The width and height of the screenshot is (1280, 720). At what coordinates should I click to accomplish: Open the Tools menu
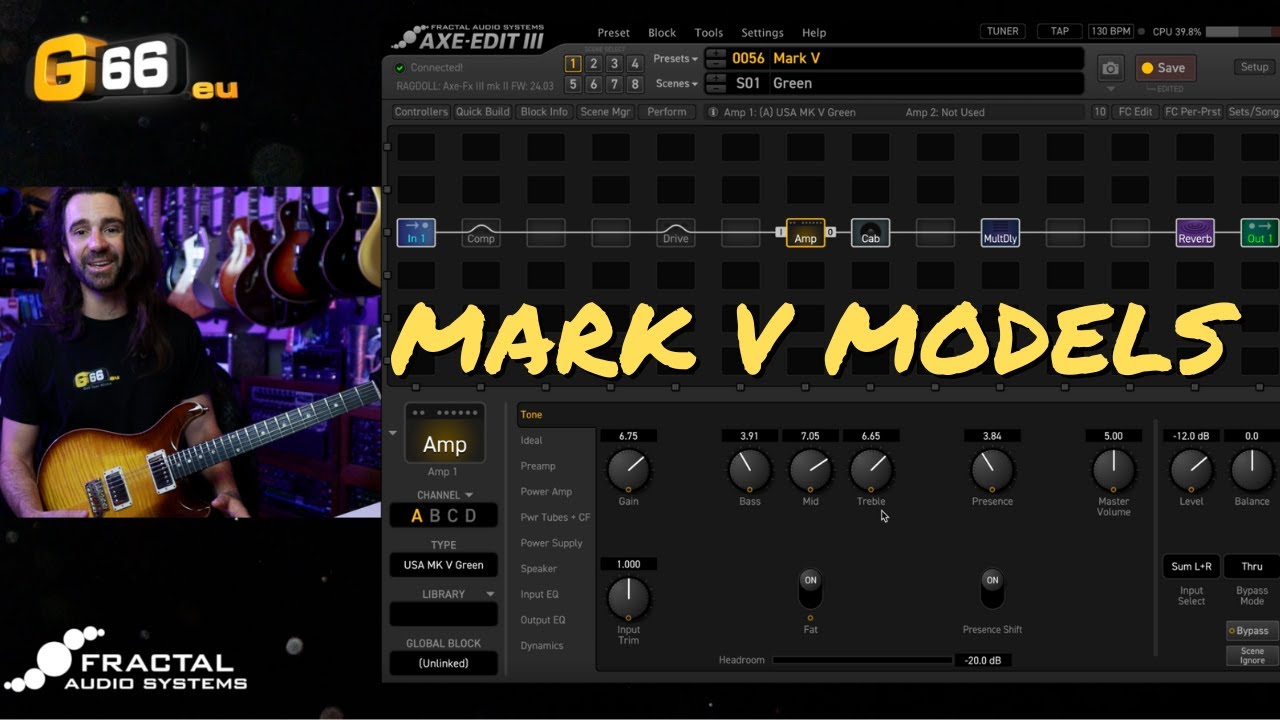click(709, 33)
